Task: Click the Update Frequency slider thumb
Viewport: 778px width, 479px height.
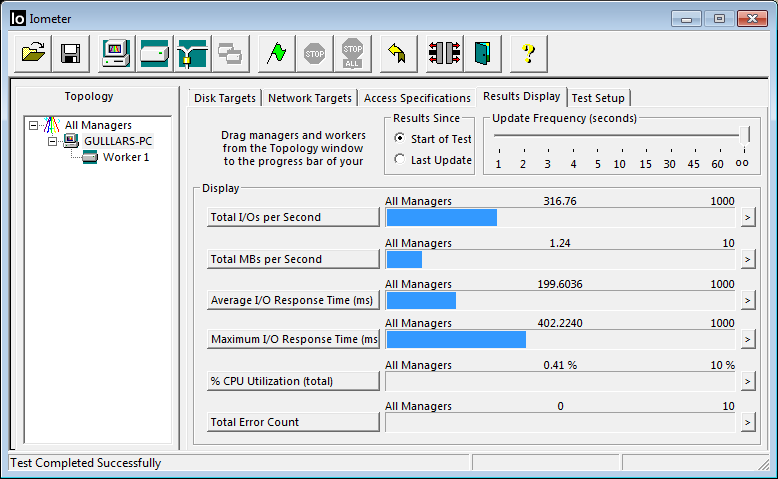Action: pos(744,135)
